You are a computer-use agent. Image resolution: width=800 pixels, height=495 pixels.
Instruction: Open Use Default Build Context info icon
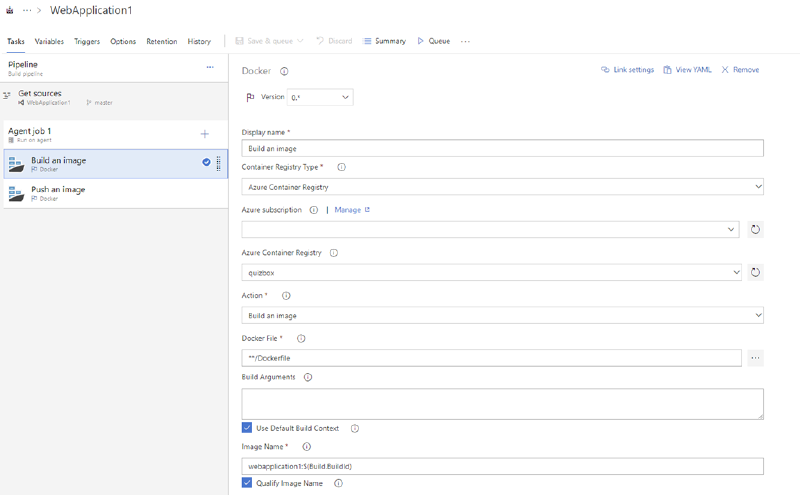pos(355,428)
